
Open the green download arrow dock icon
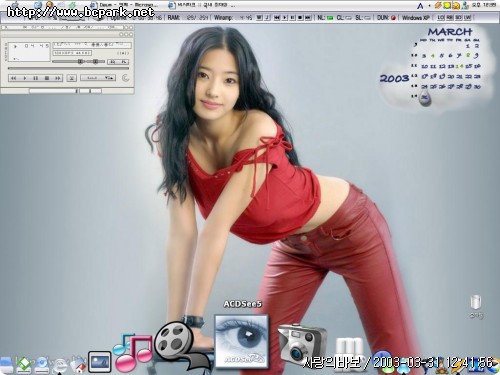point(23,365)
